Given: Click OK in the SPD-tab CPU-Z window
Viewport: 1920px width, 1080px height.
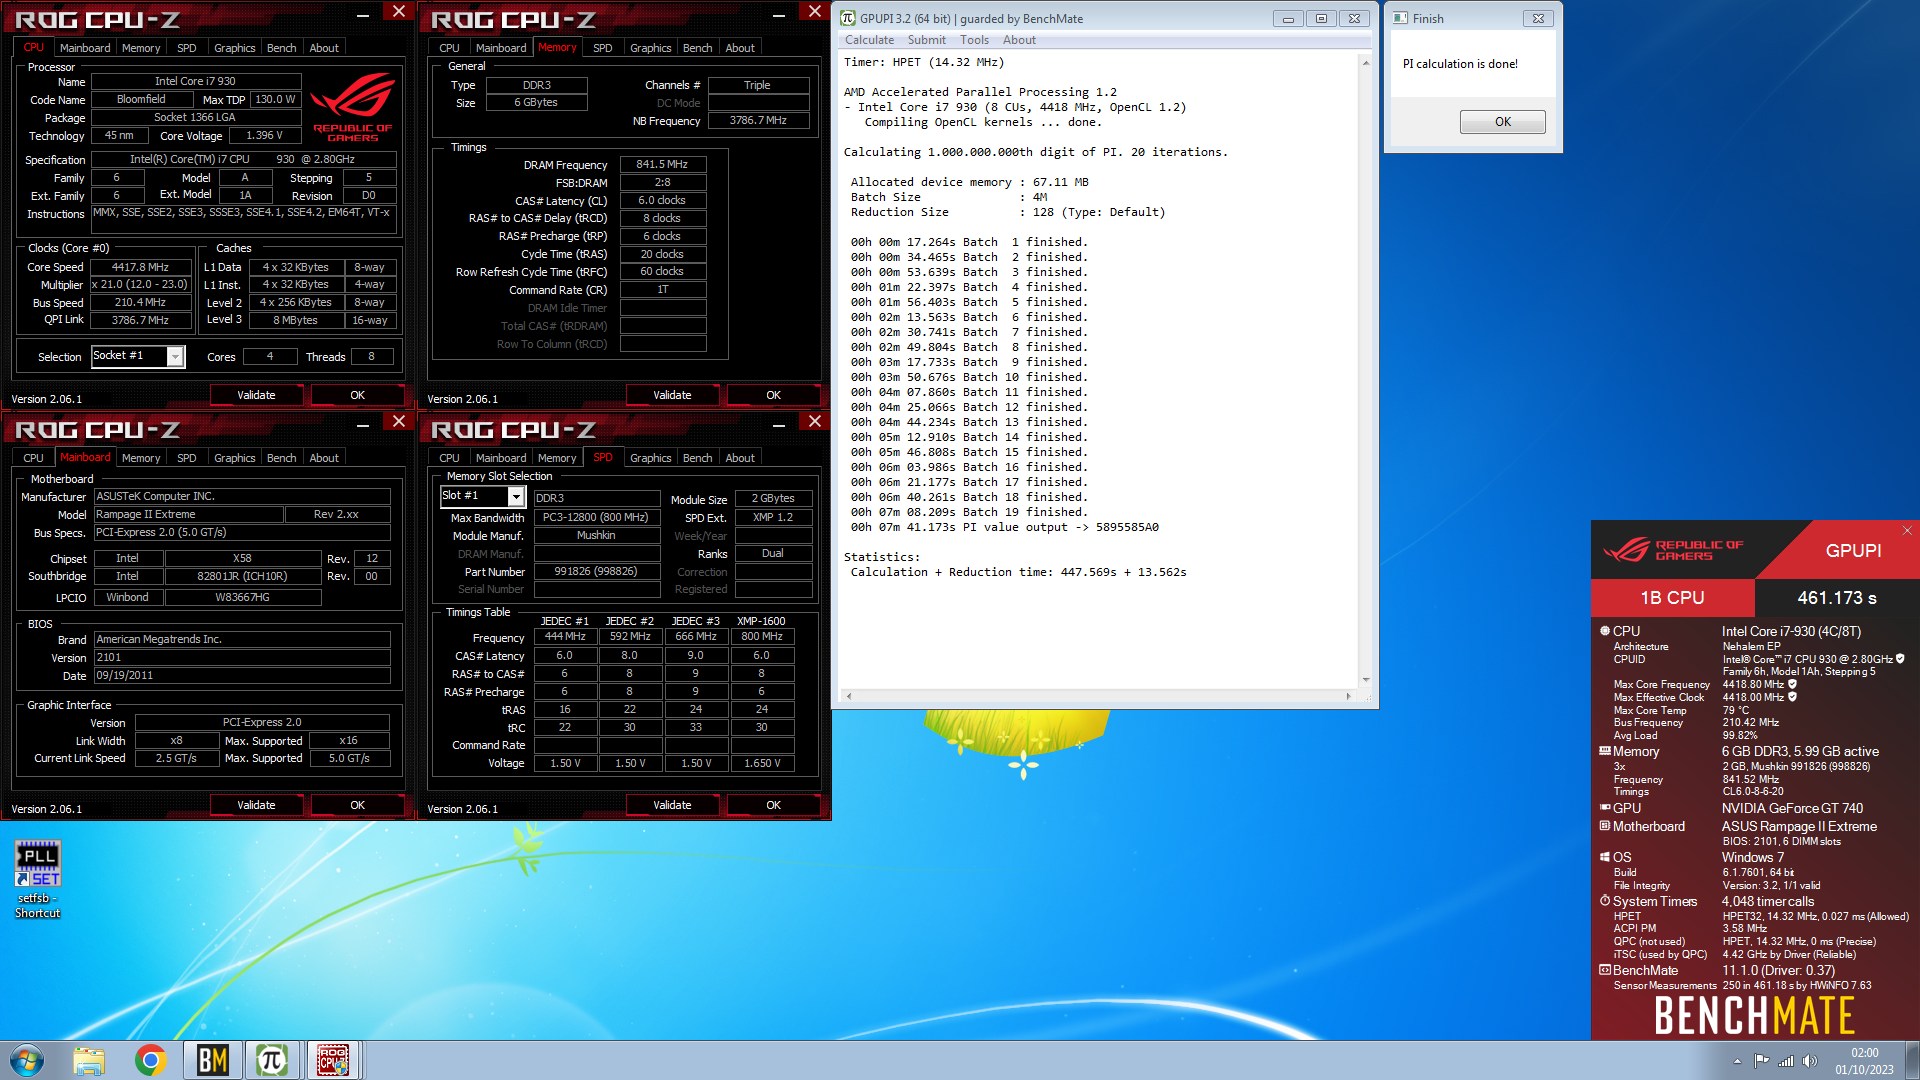Looking at the screenshot, I should click(773, 805).
